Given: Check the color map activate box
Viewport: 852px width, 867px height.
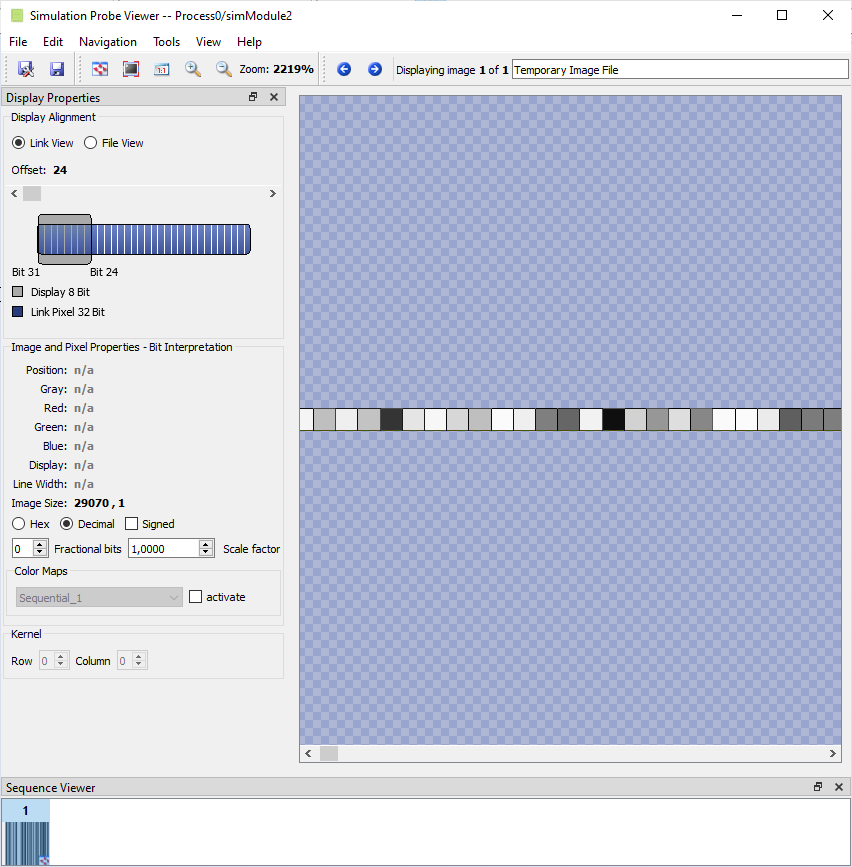Looking at the screenshot, I should tap(195, 597).
